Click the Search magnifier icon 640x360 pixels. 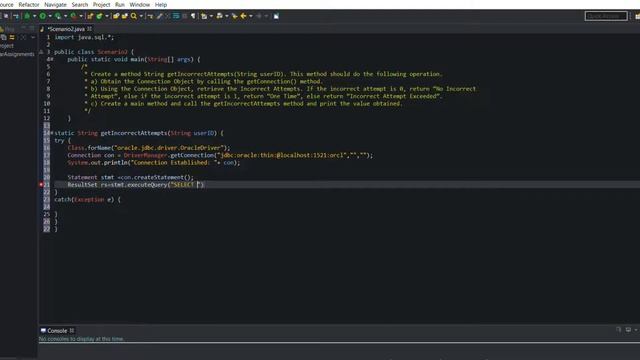click(134, 16)
